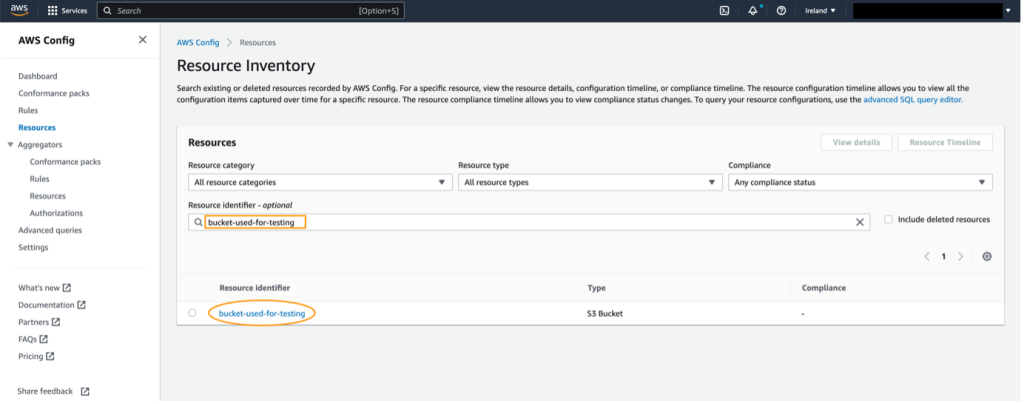Launch CloudShell from top bar icon
This screenshot has height=404, width=1024.
(x=724, y=10)
